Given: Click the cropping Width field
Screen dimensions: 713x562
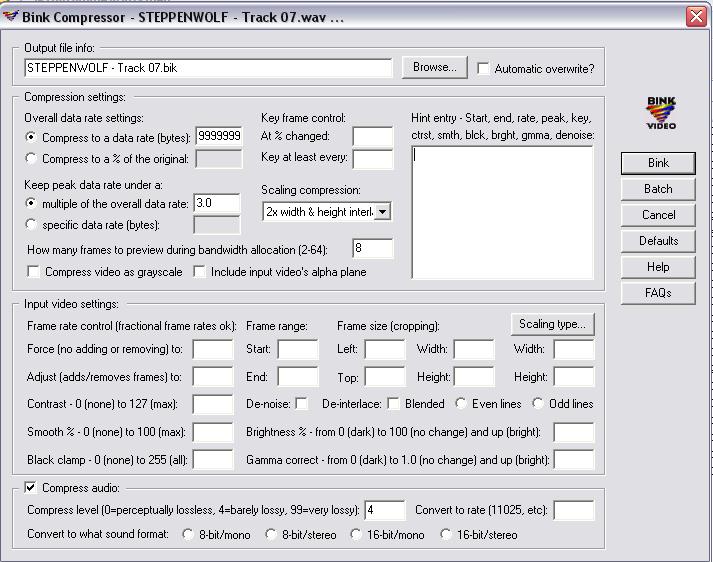Looking at the screenshot, I should (474, 350).
